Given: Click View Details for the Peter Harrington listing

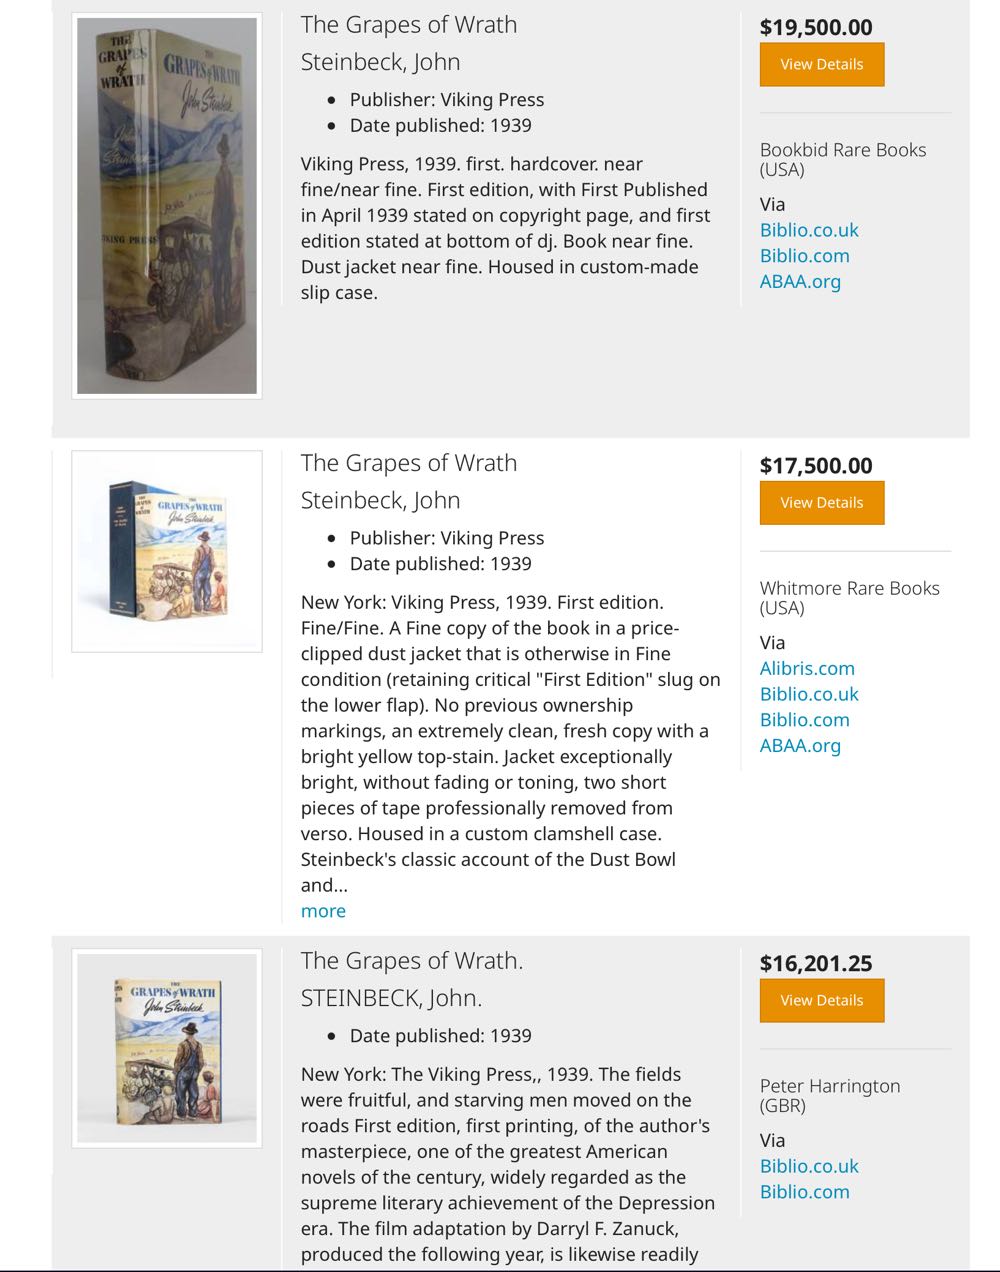Looking at the screenshot, I should point(821,1000).
